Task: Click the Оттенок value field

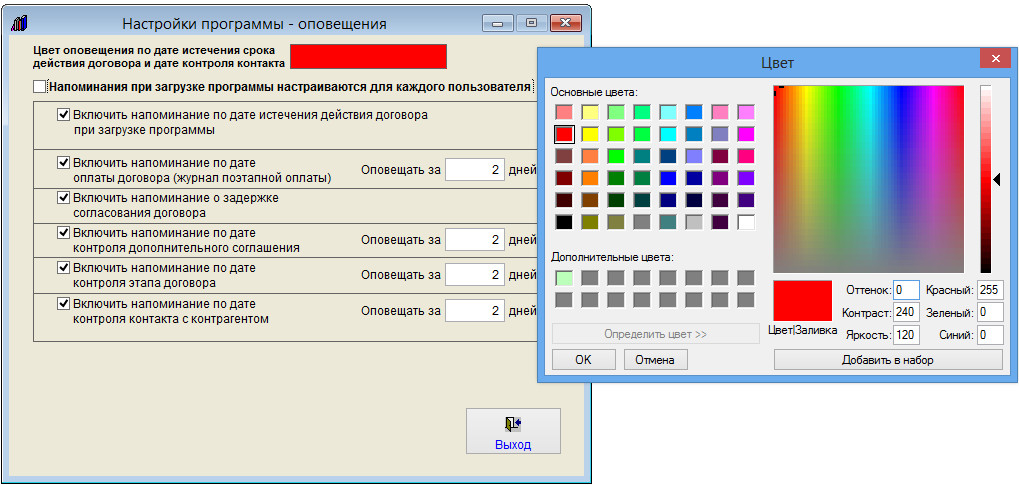Action: point(907,290)
